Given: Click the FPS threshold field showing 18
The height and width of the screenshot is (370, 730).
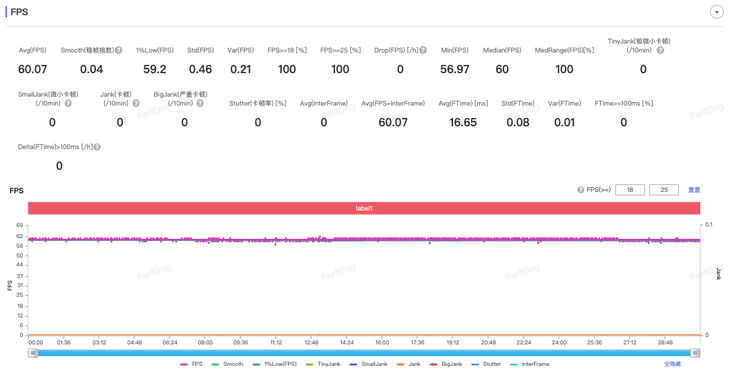Looking at the screenshot, I should coord(630,190).
